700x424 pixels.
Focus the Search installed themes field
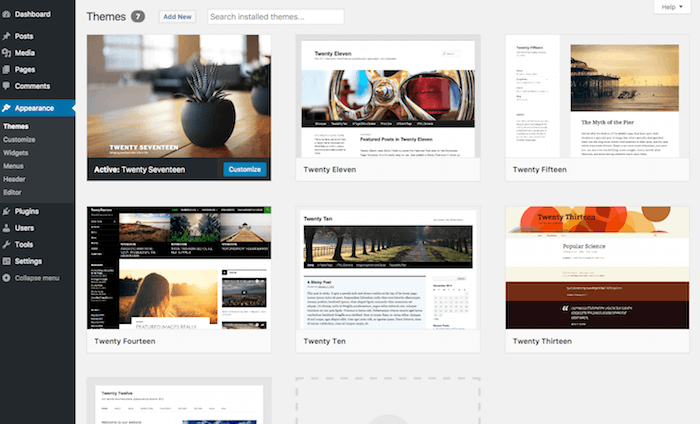pyautogui.click(x=276, y=17)
